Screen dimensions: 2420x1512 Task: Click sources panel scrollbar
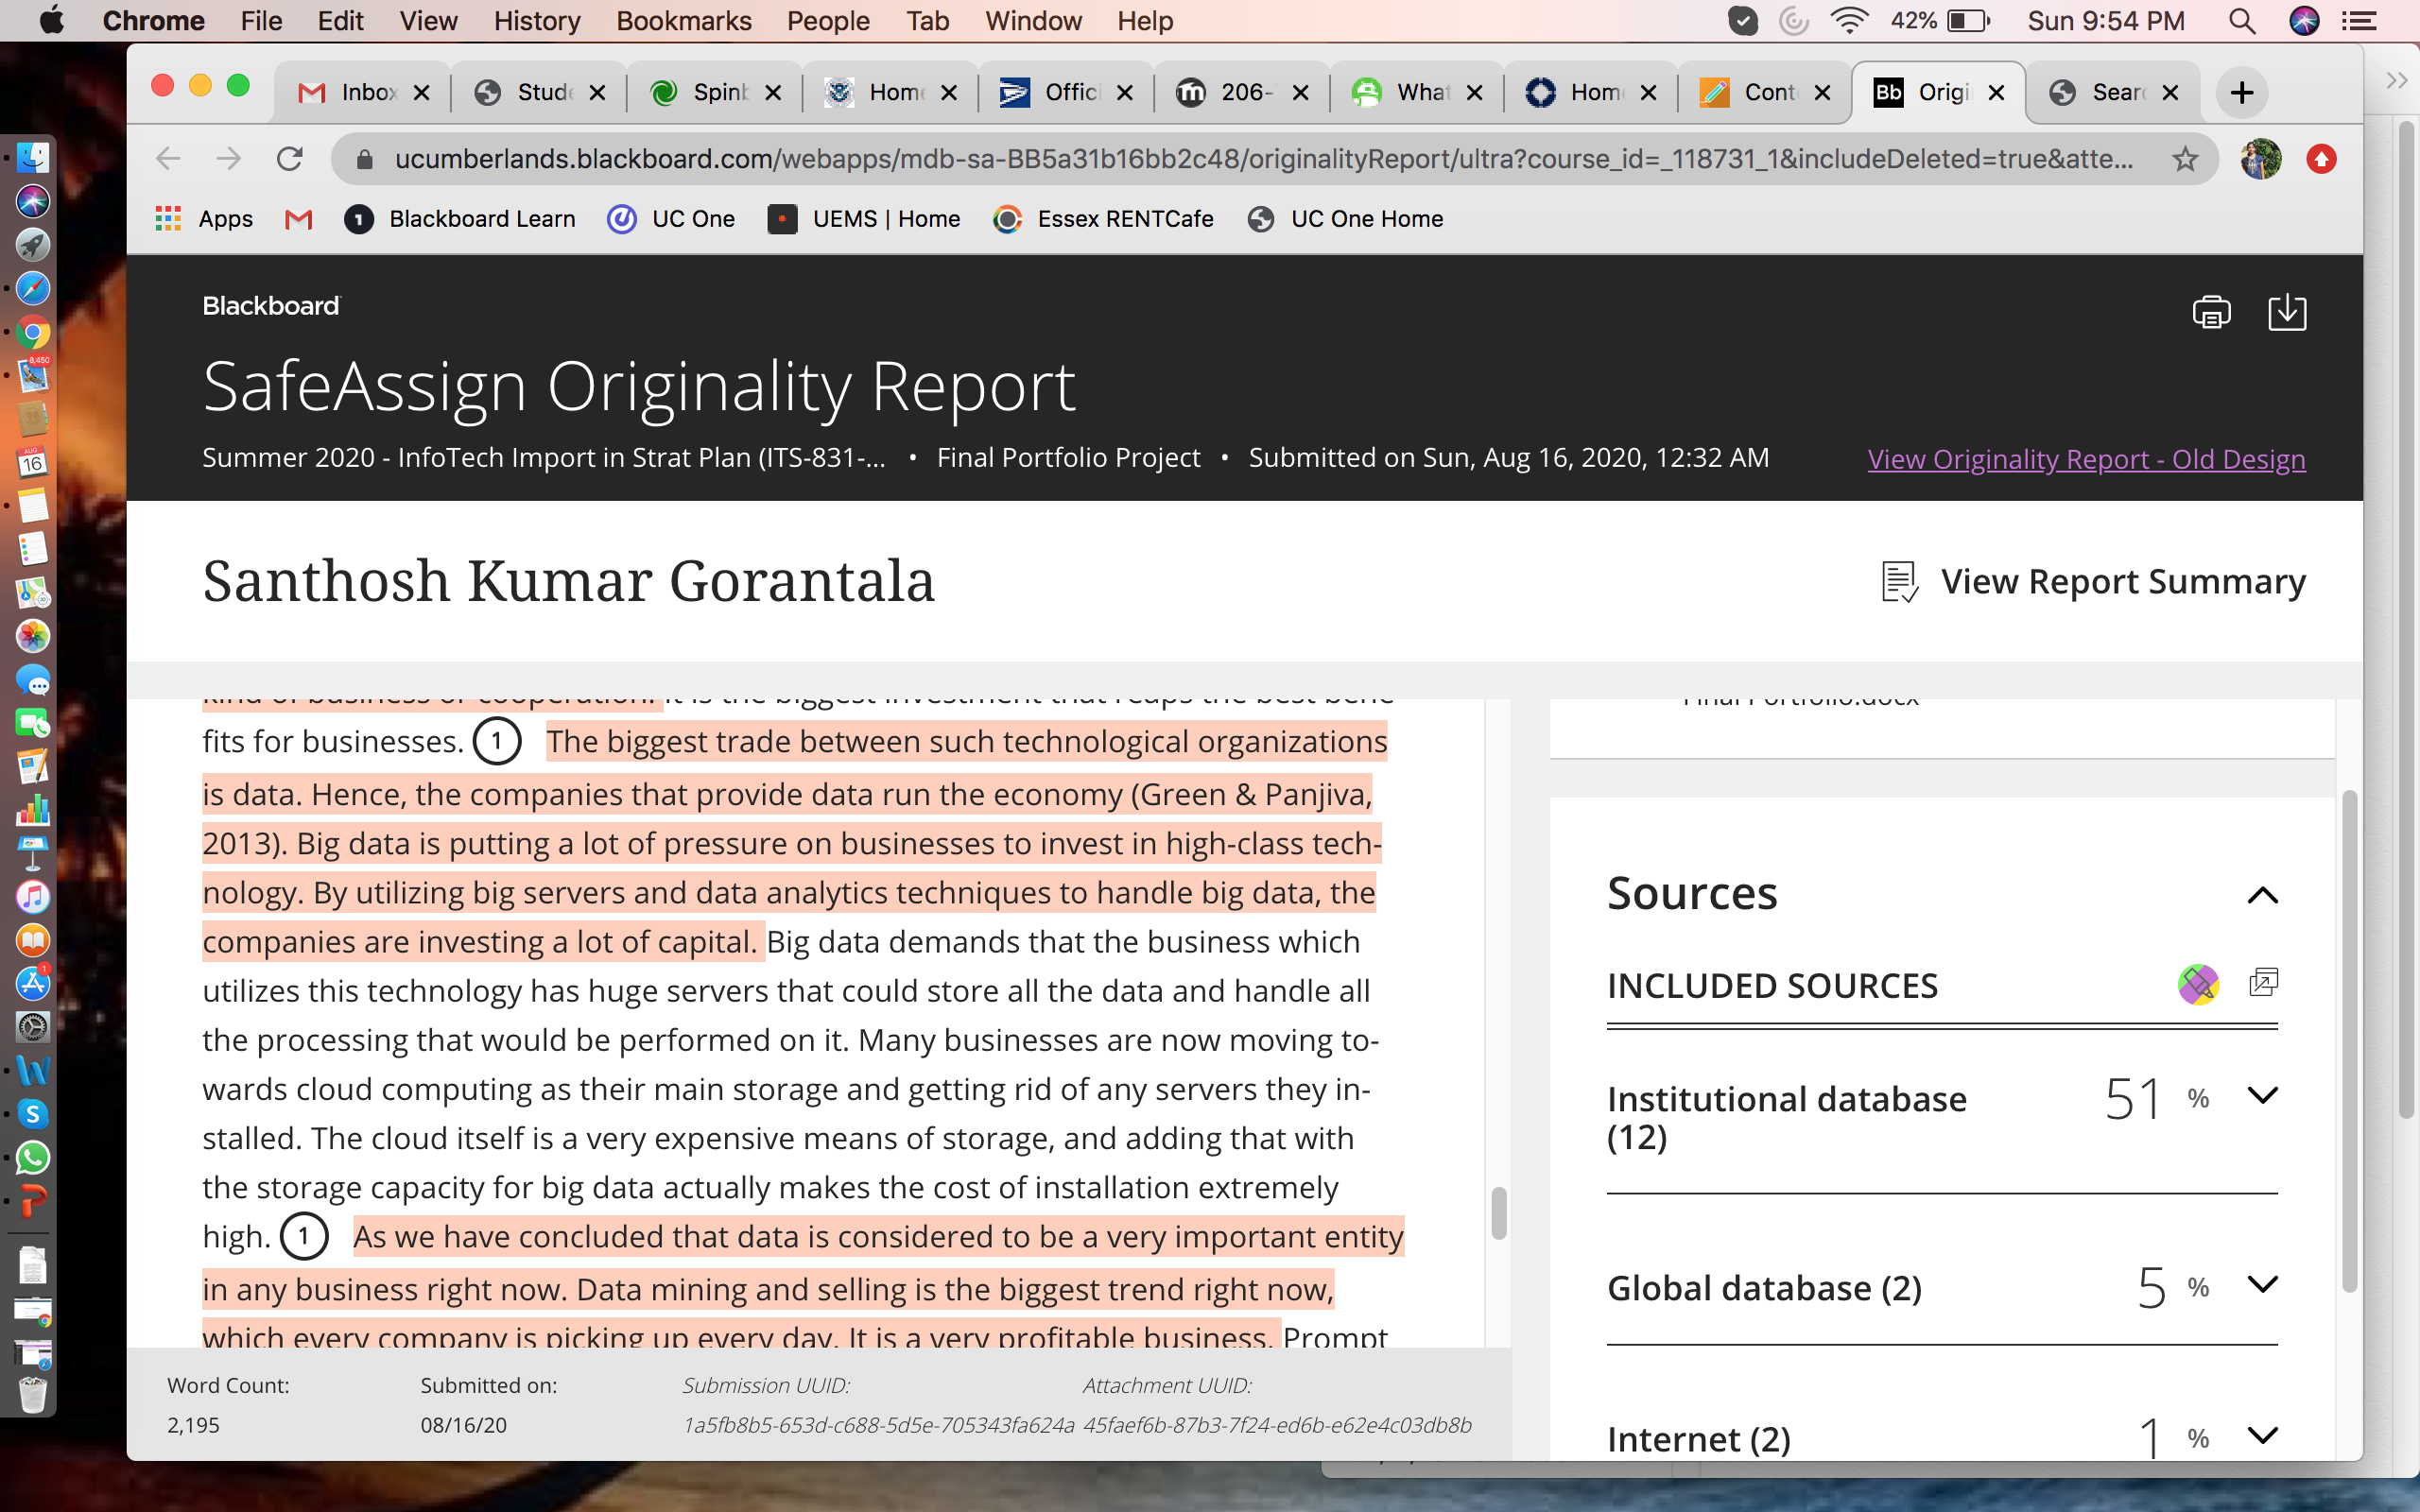[x=2349, y=1041]
